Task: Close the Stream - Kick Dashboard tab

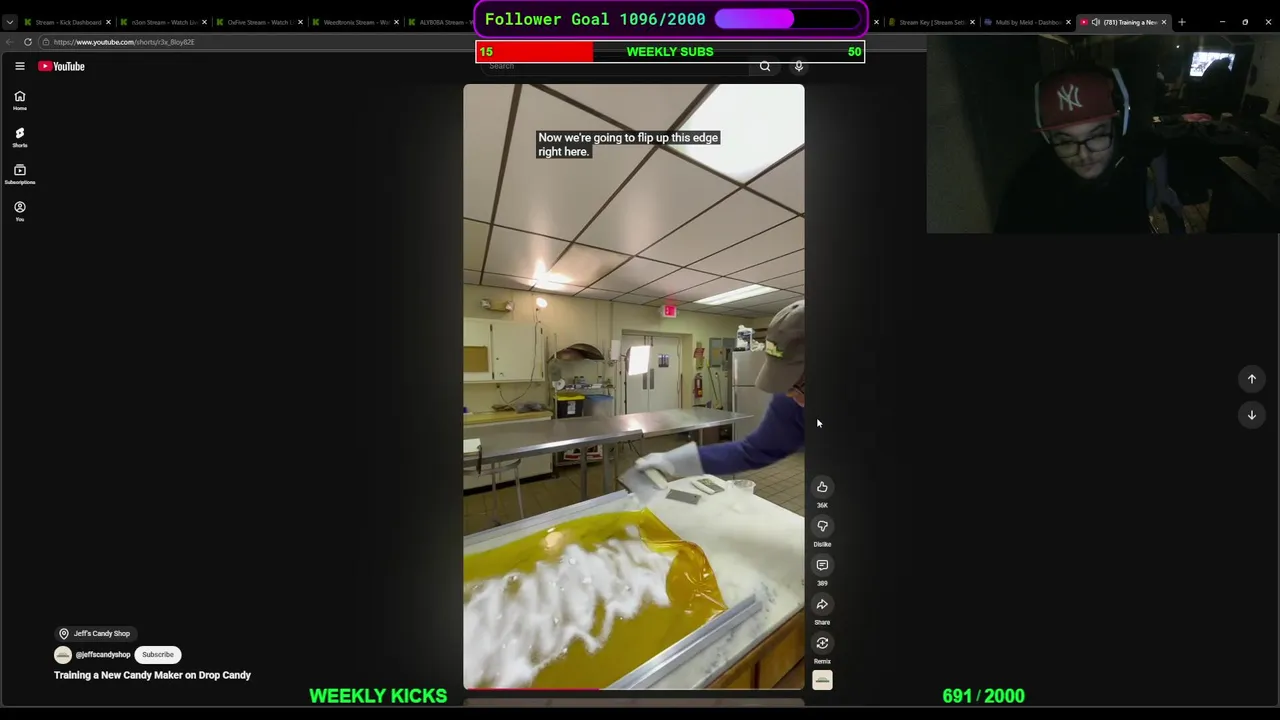Action: click(108, 22)
